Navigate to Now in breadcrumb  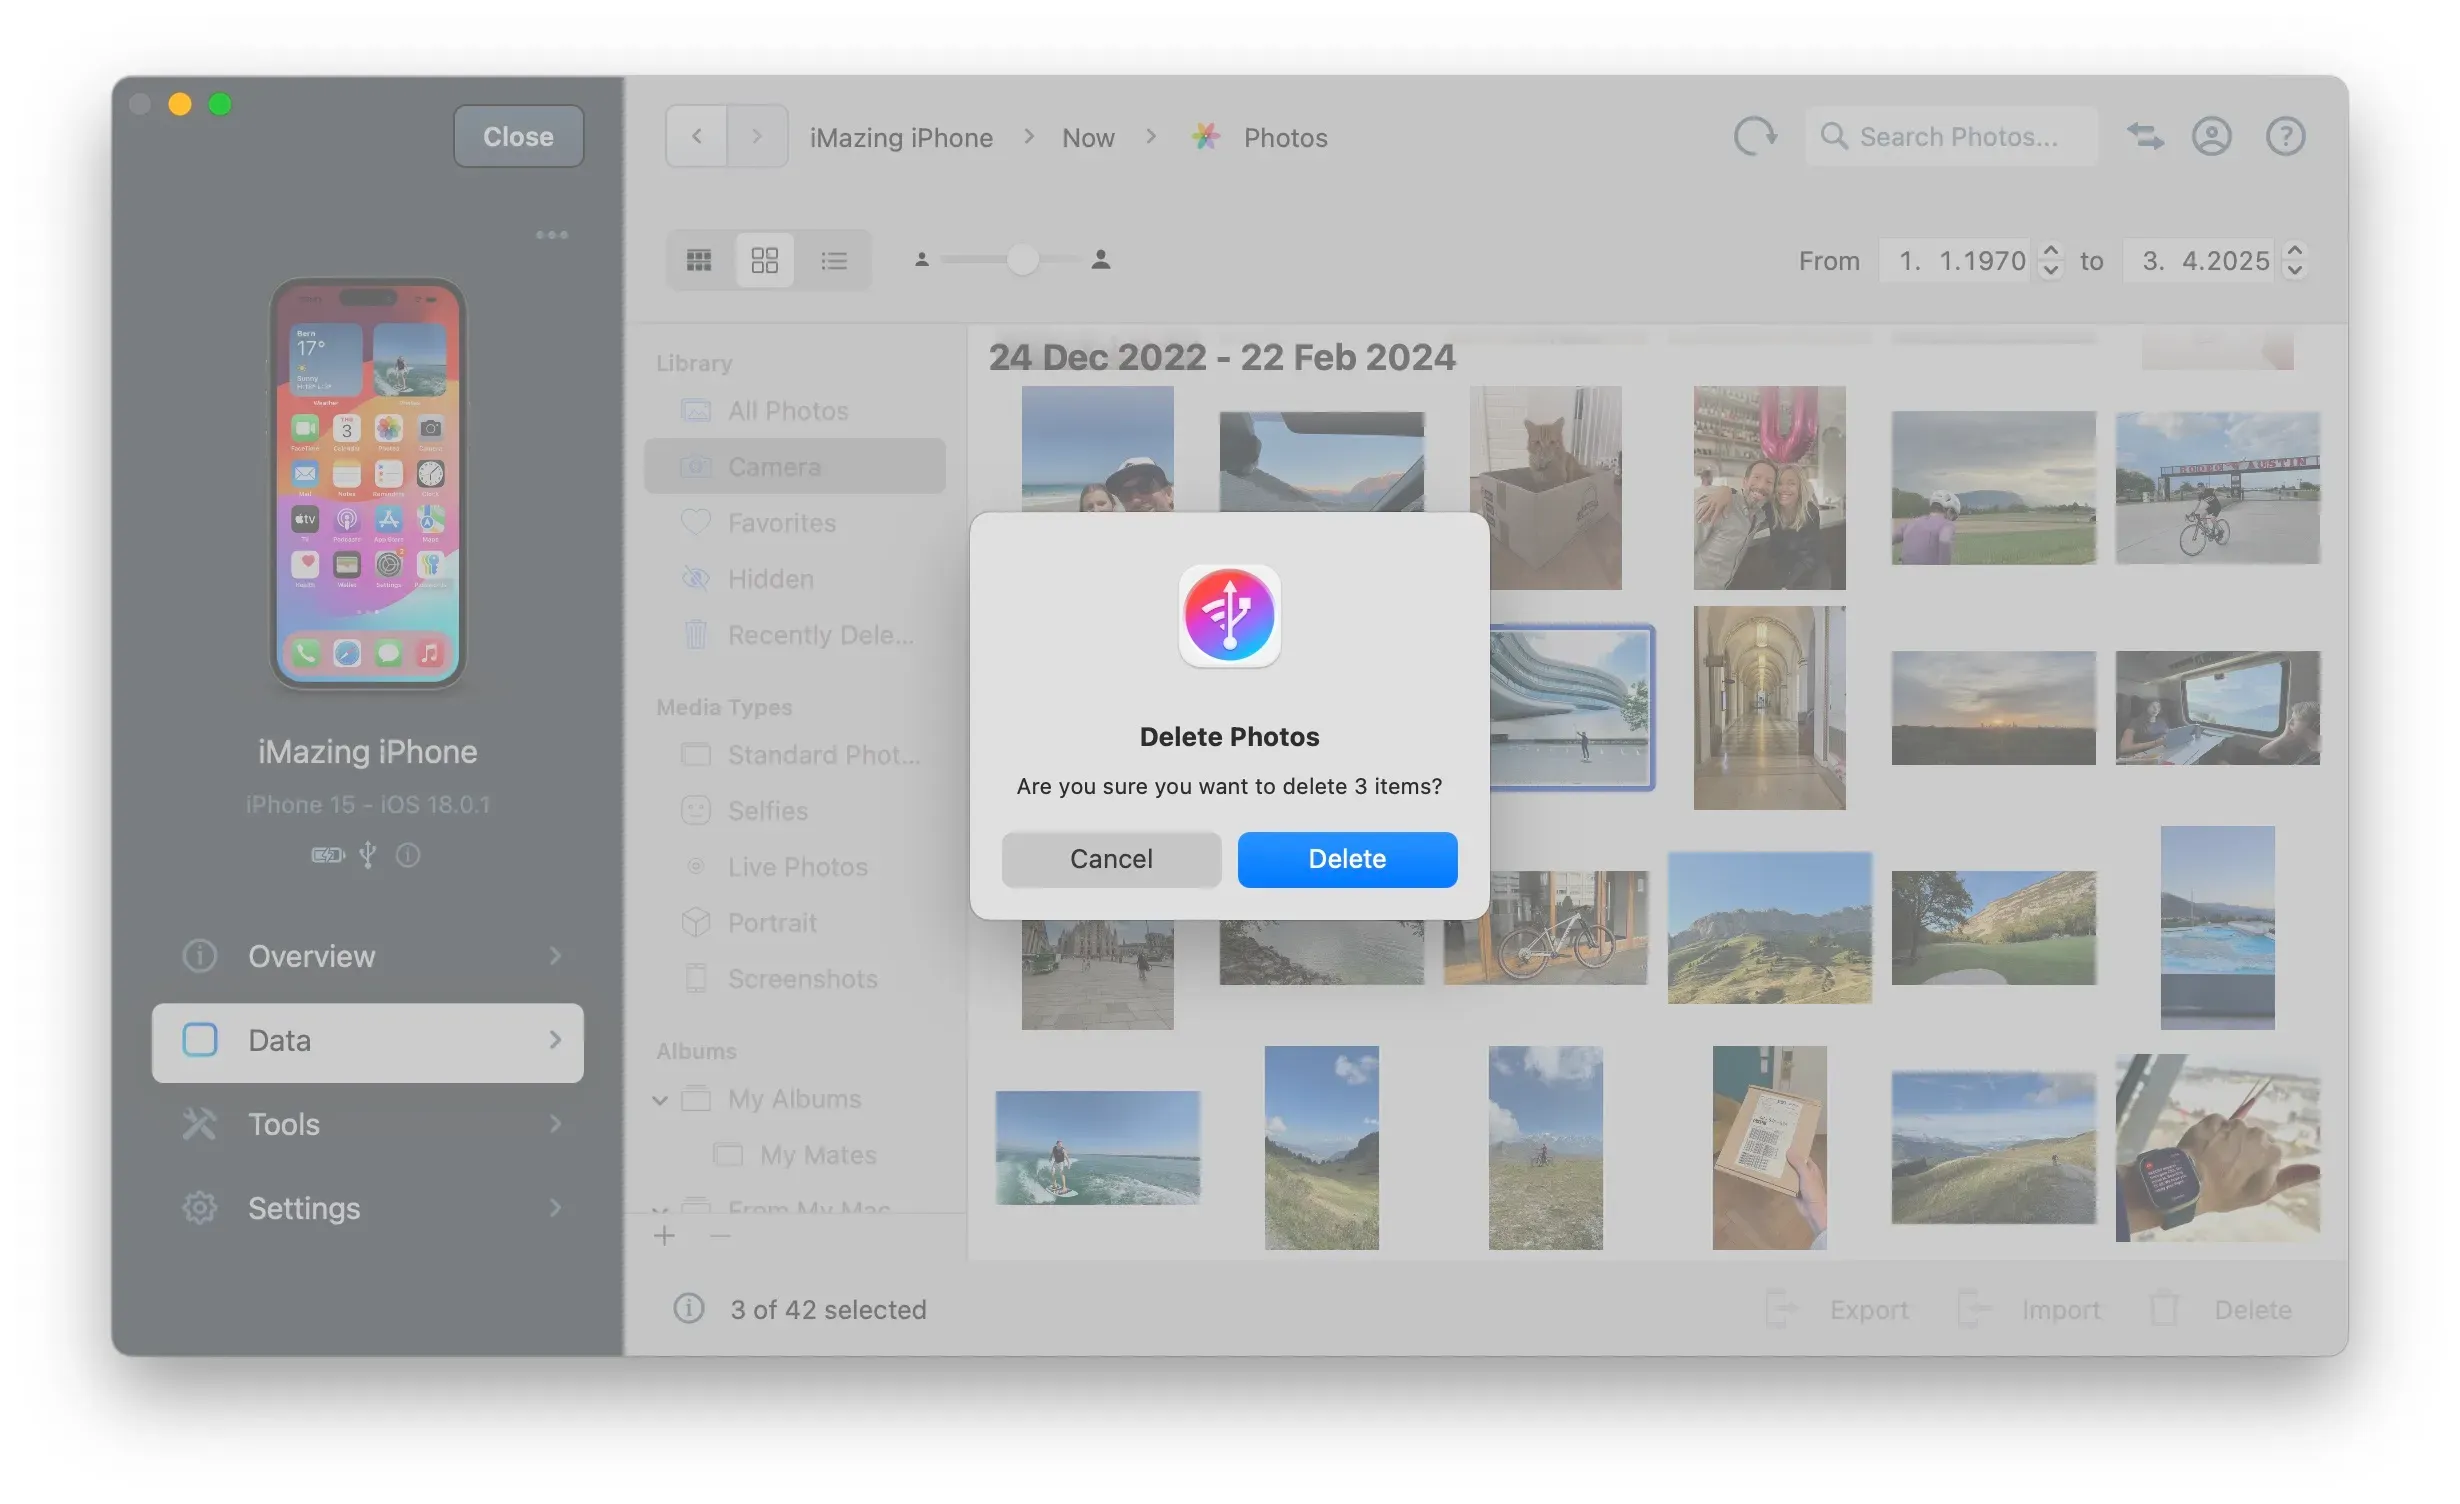(1087, 137)
